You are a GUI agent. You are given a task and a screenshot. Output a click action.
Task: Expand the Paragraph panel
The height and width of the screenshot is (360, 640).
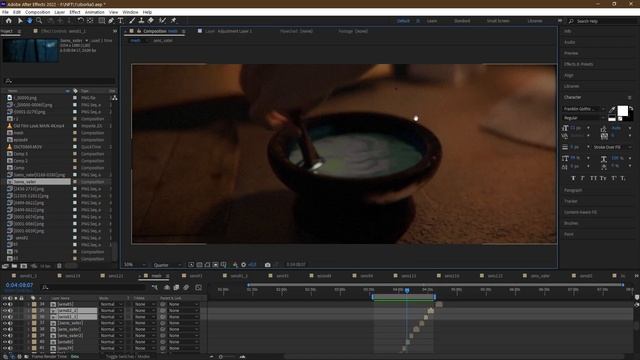click(x=573, y=190)
